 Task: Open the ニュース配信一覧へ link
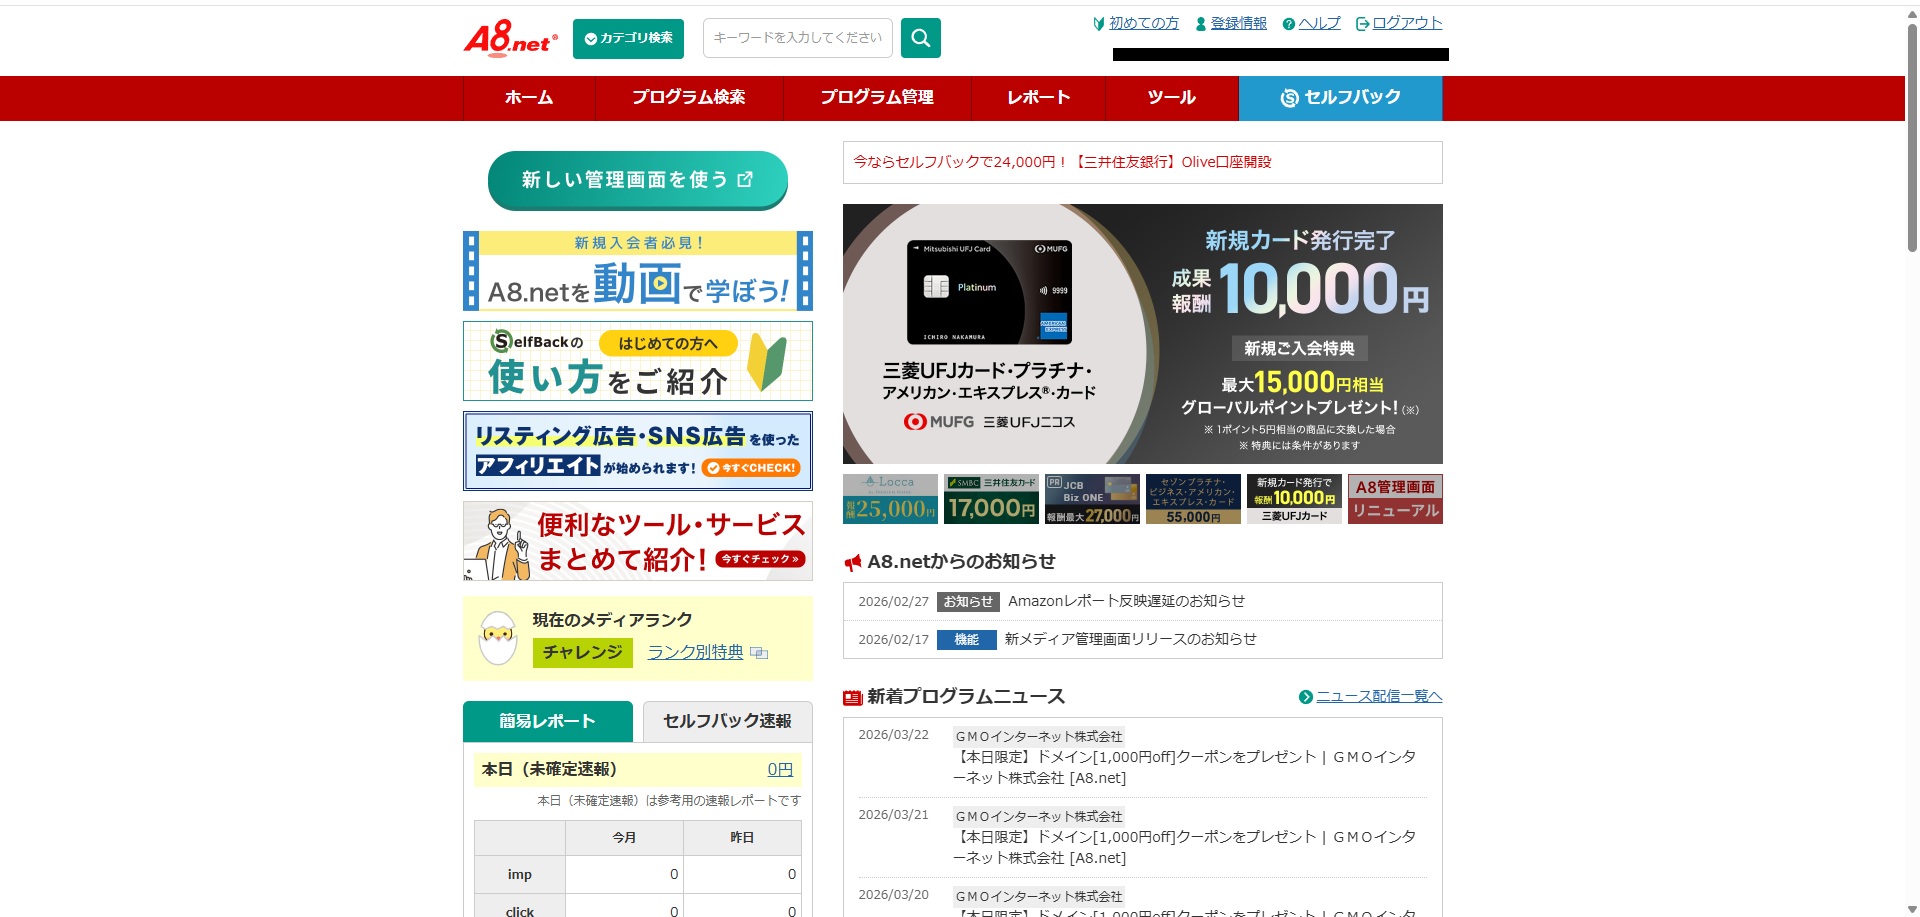(1379, 697)
